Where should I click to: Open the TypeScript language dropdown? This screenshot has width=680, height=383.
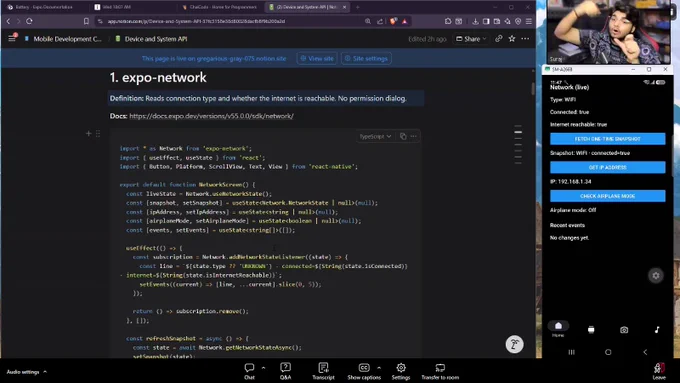coord(375,136)
